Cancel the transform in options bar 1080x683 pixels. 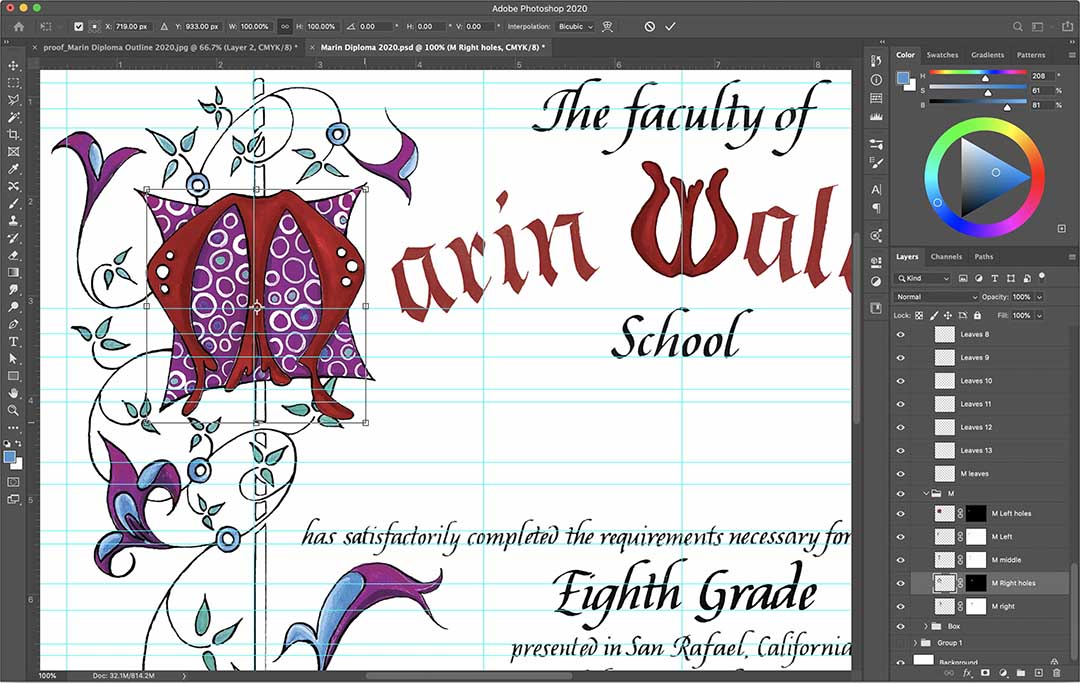point(650,26)
